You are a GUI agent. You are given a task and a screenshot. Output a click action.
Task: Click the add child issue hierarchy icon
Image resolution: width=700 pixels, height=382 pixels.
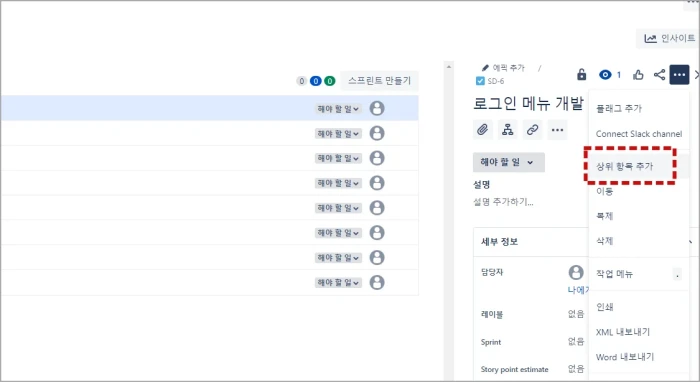(508, 130)
